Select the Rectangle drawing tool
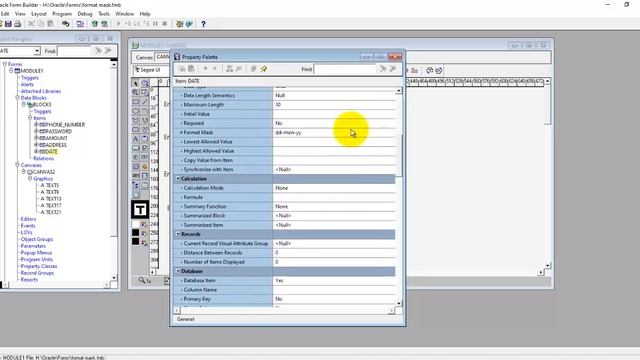The image size is (640, 360). click(136, 102)
